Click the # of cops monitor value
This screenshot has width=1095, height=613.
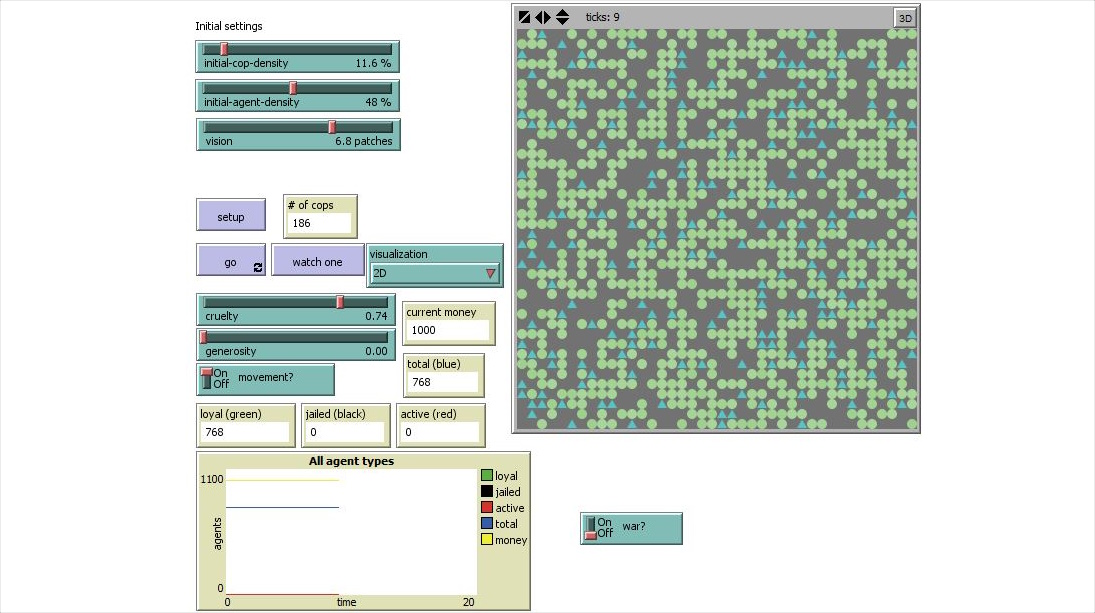tap(319, 223)
